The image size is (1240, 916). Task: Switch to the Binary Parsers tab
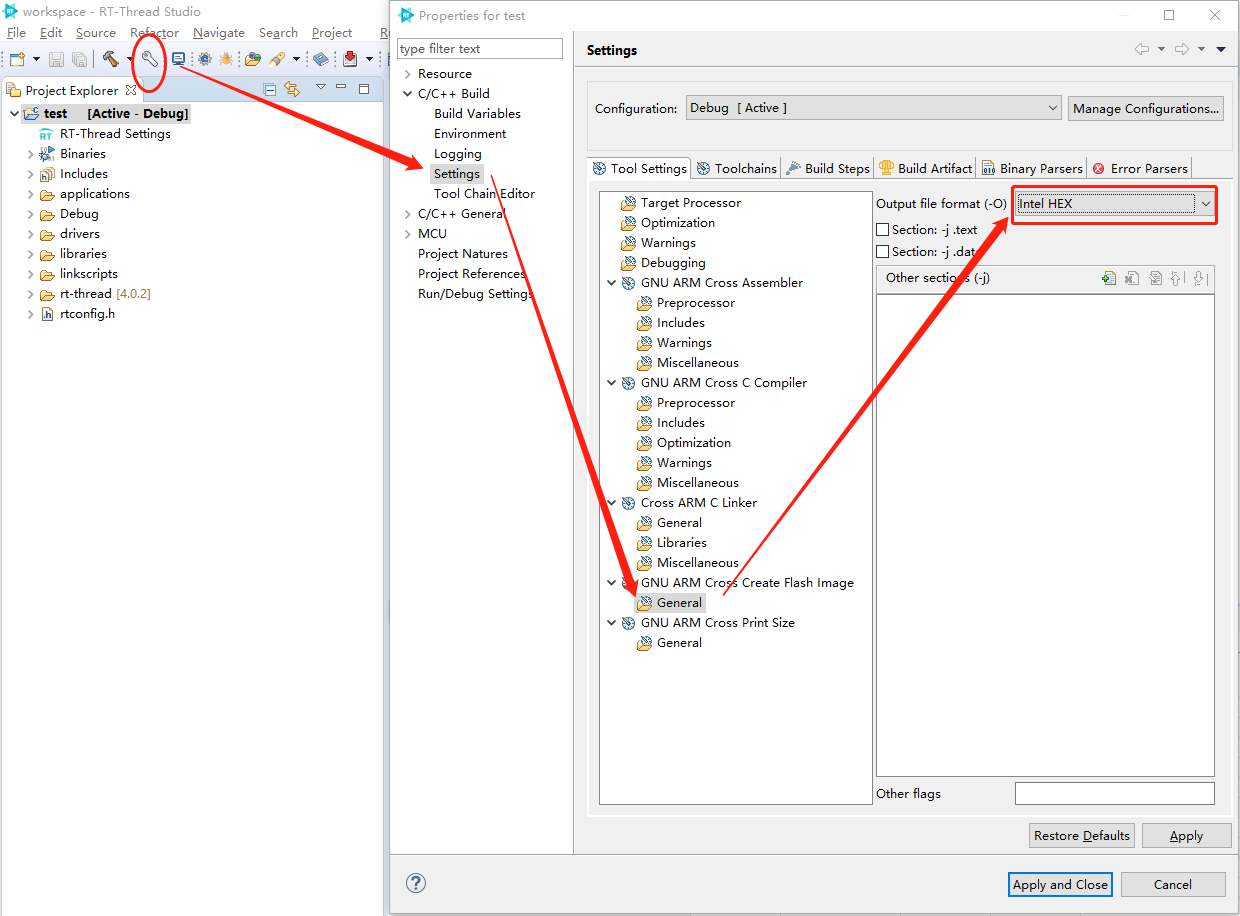click(1033, 169)
